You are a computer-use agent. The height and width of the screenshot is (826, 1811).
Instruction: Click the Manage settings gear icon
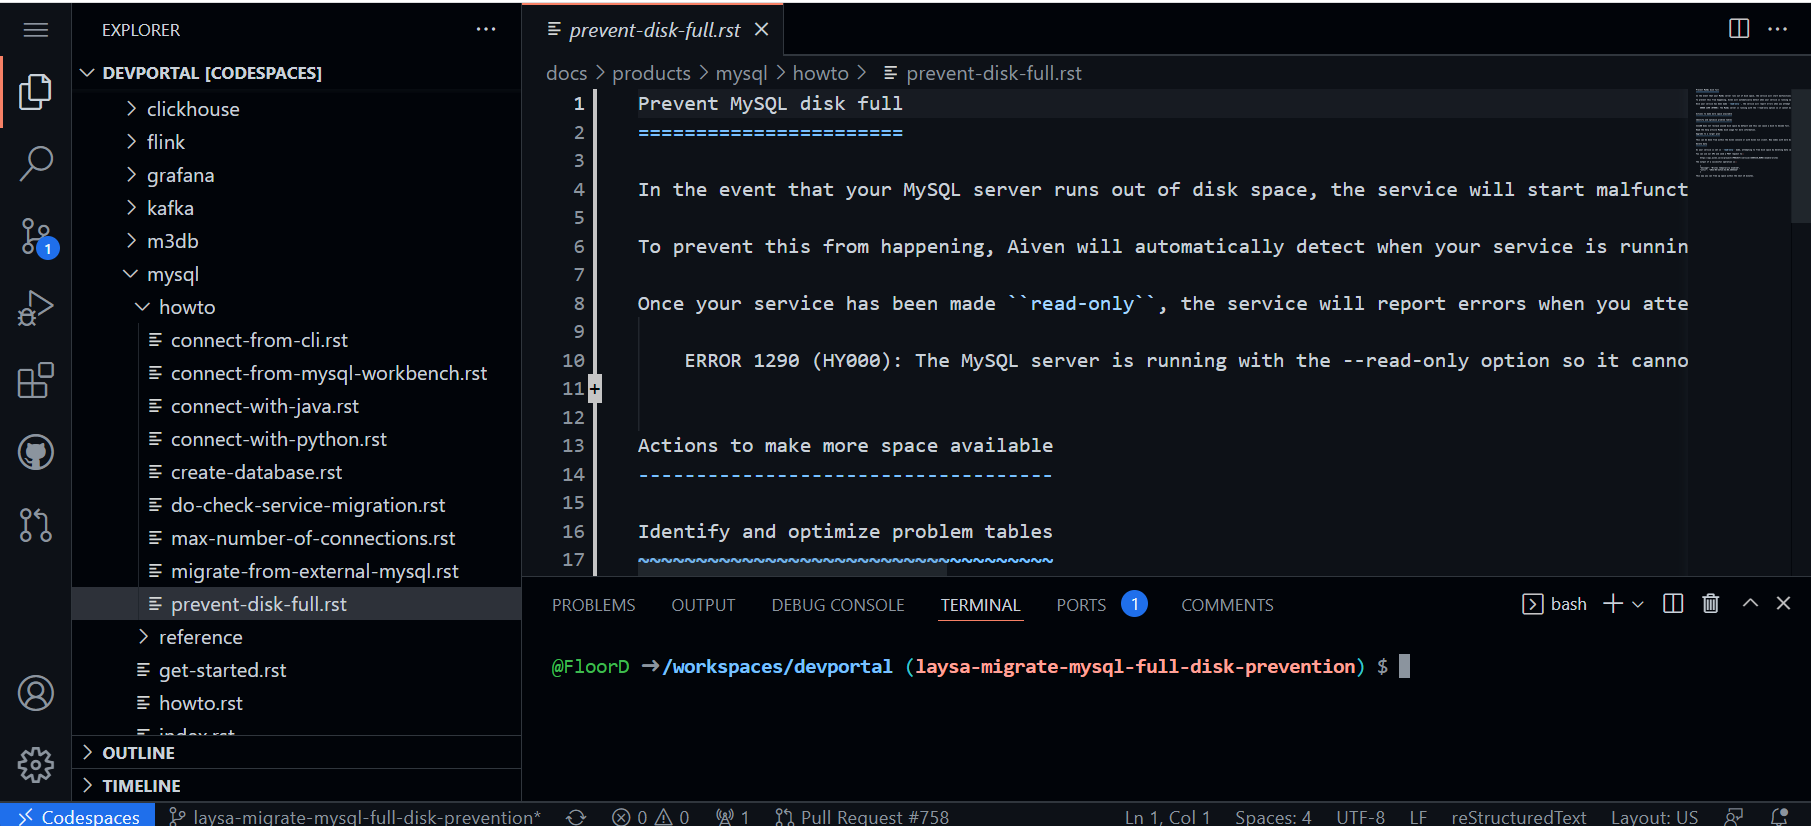pyautogui.click(x=36, y=765)
